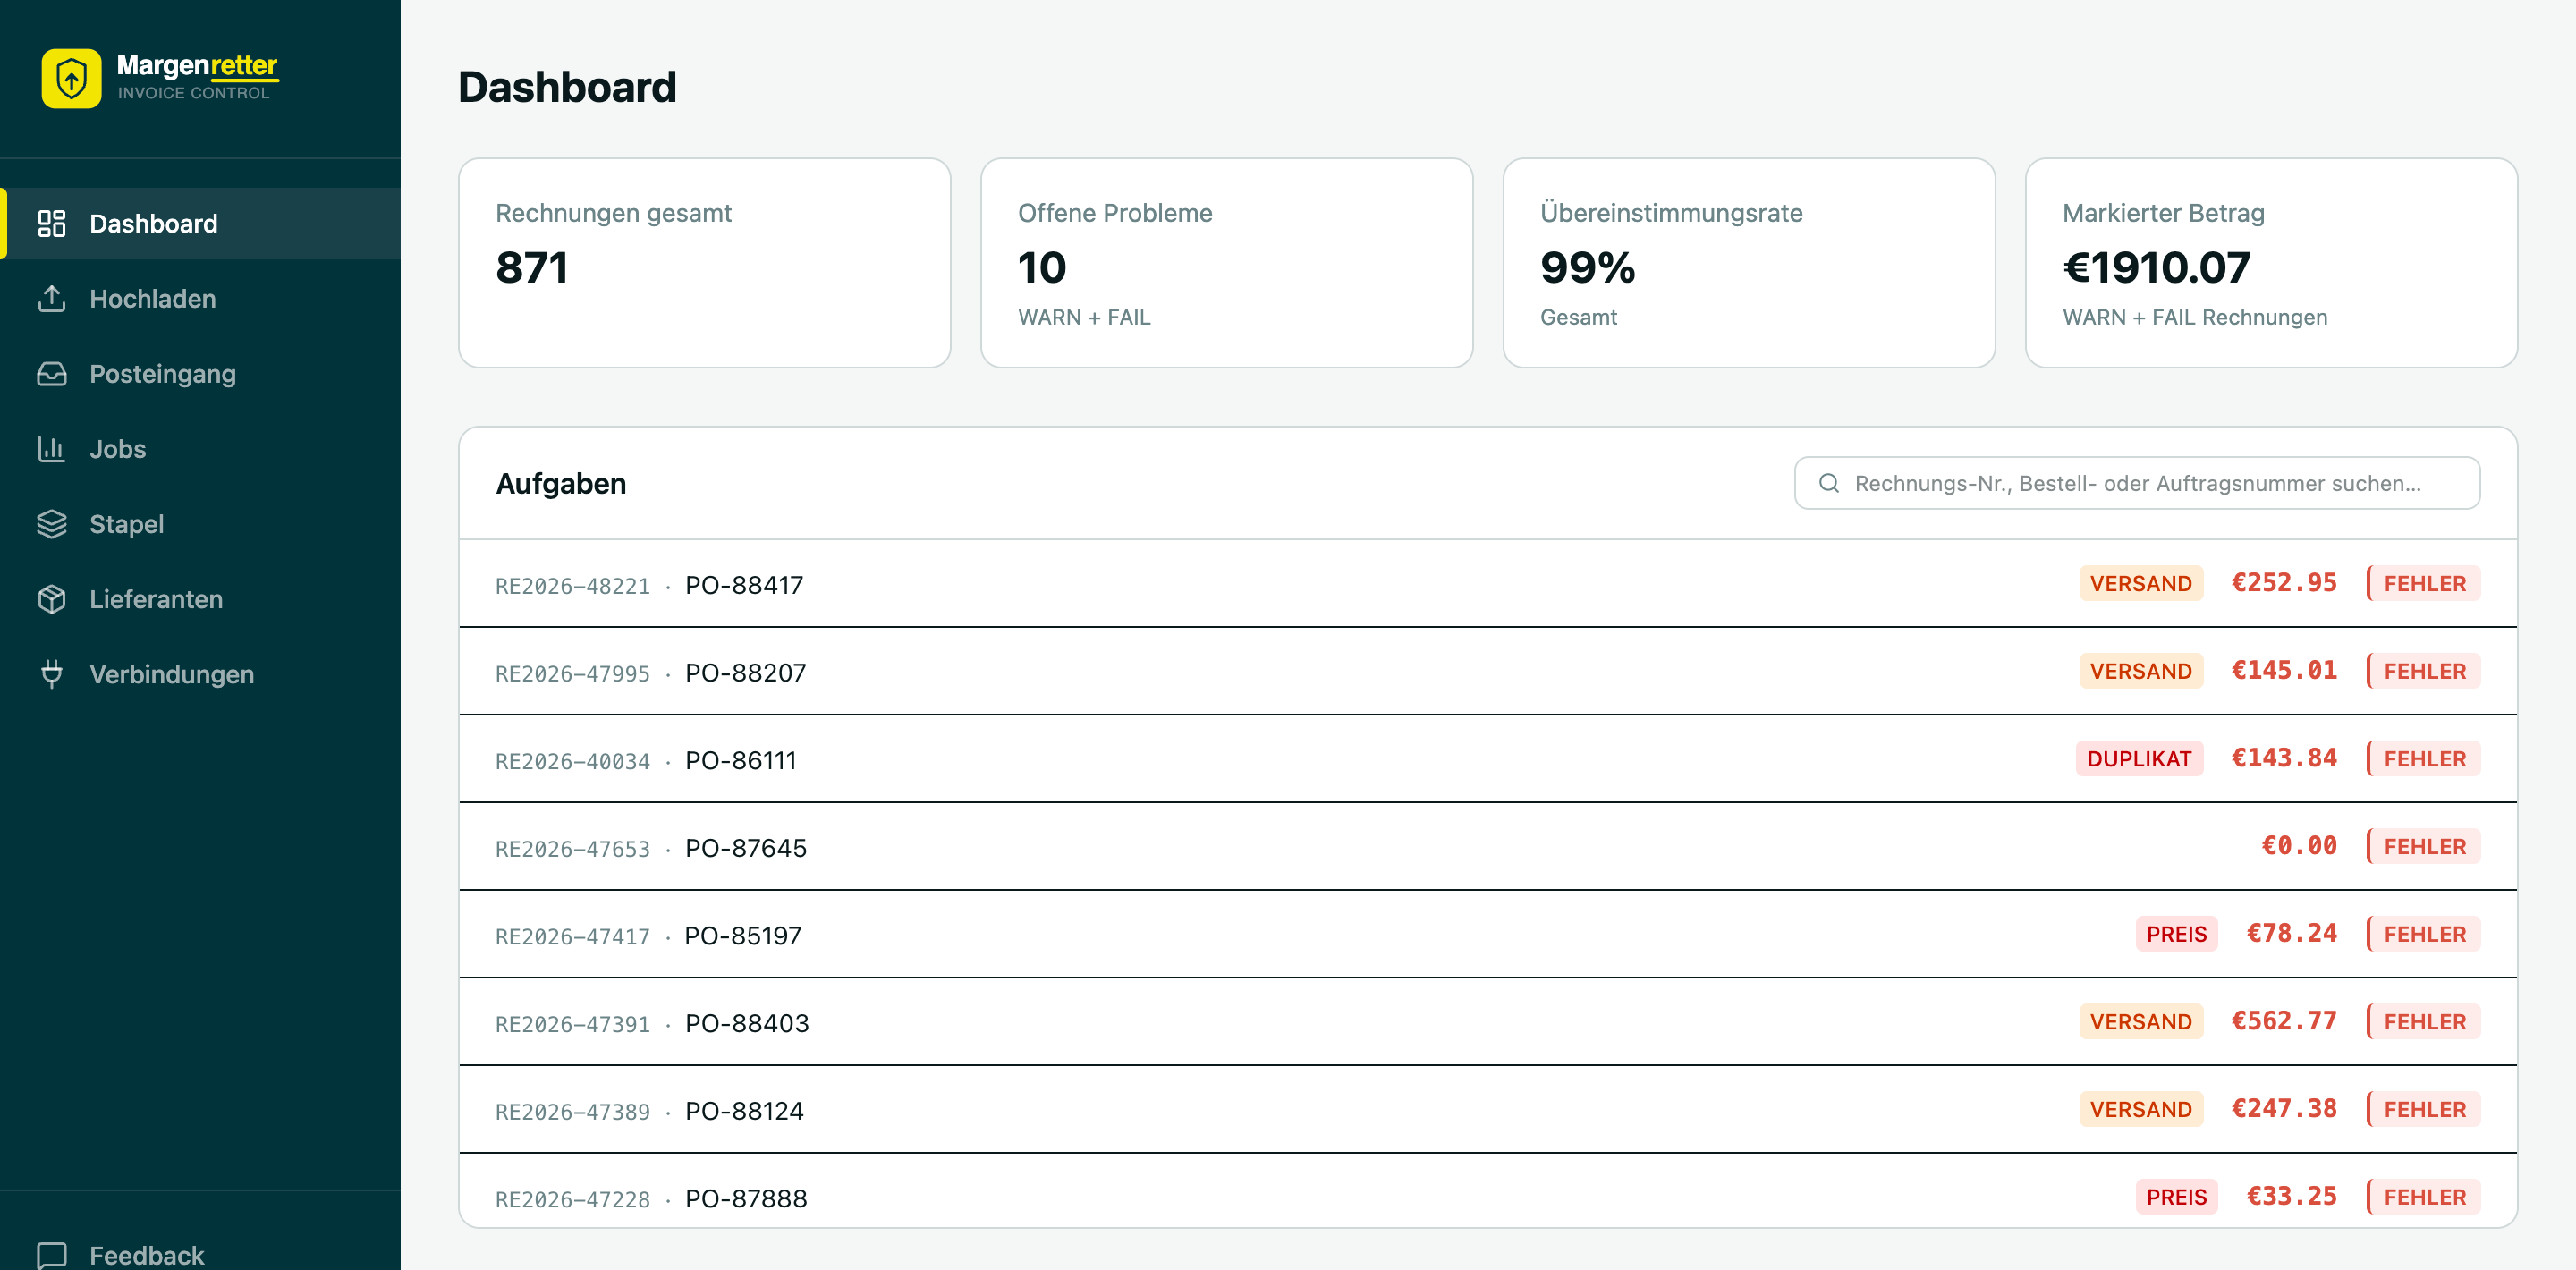Click amount €143.84
Image resolution: width=2576 pixels, height=1270 pixels.
(x=2284, y=758)
